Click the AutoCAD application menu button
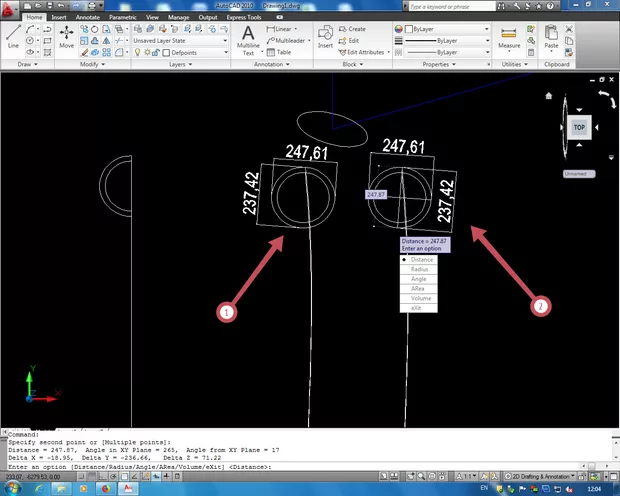 tap(10, 9)
